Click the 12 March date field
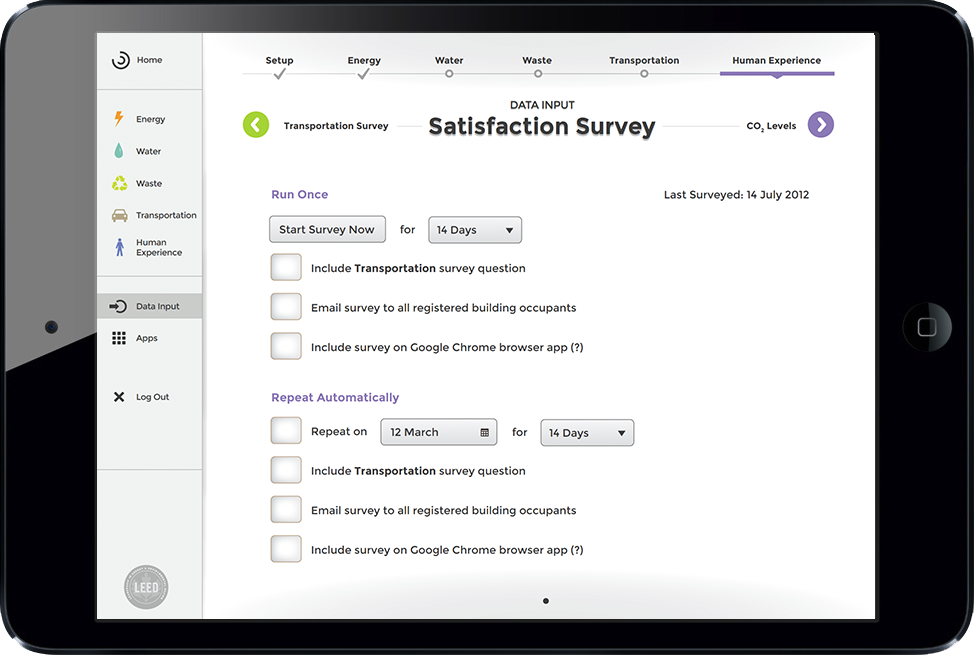This screenshot has height=655, width=974. (x=439, y=432)
